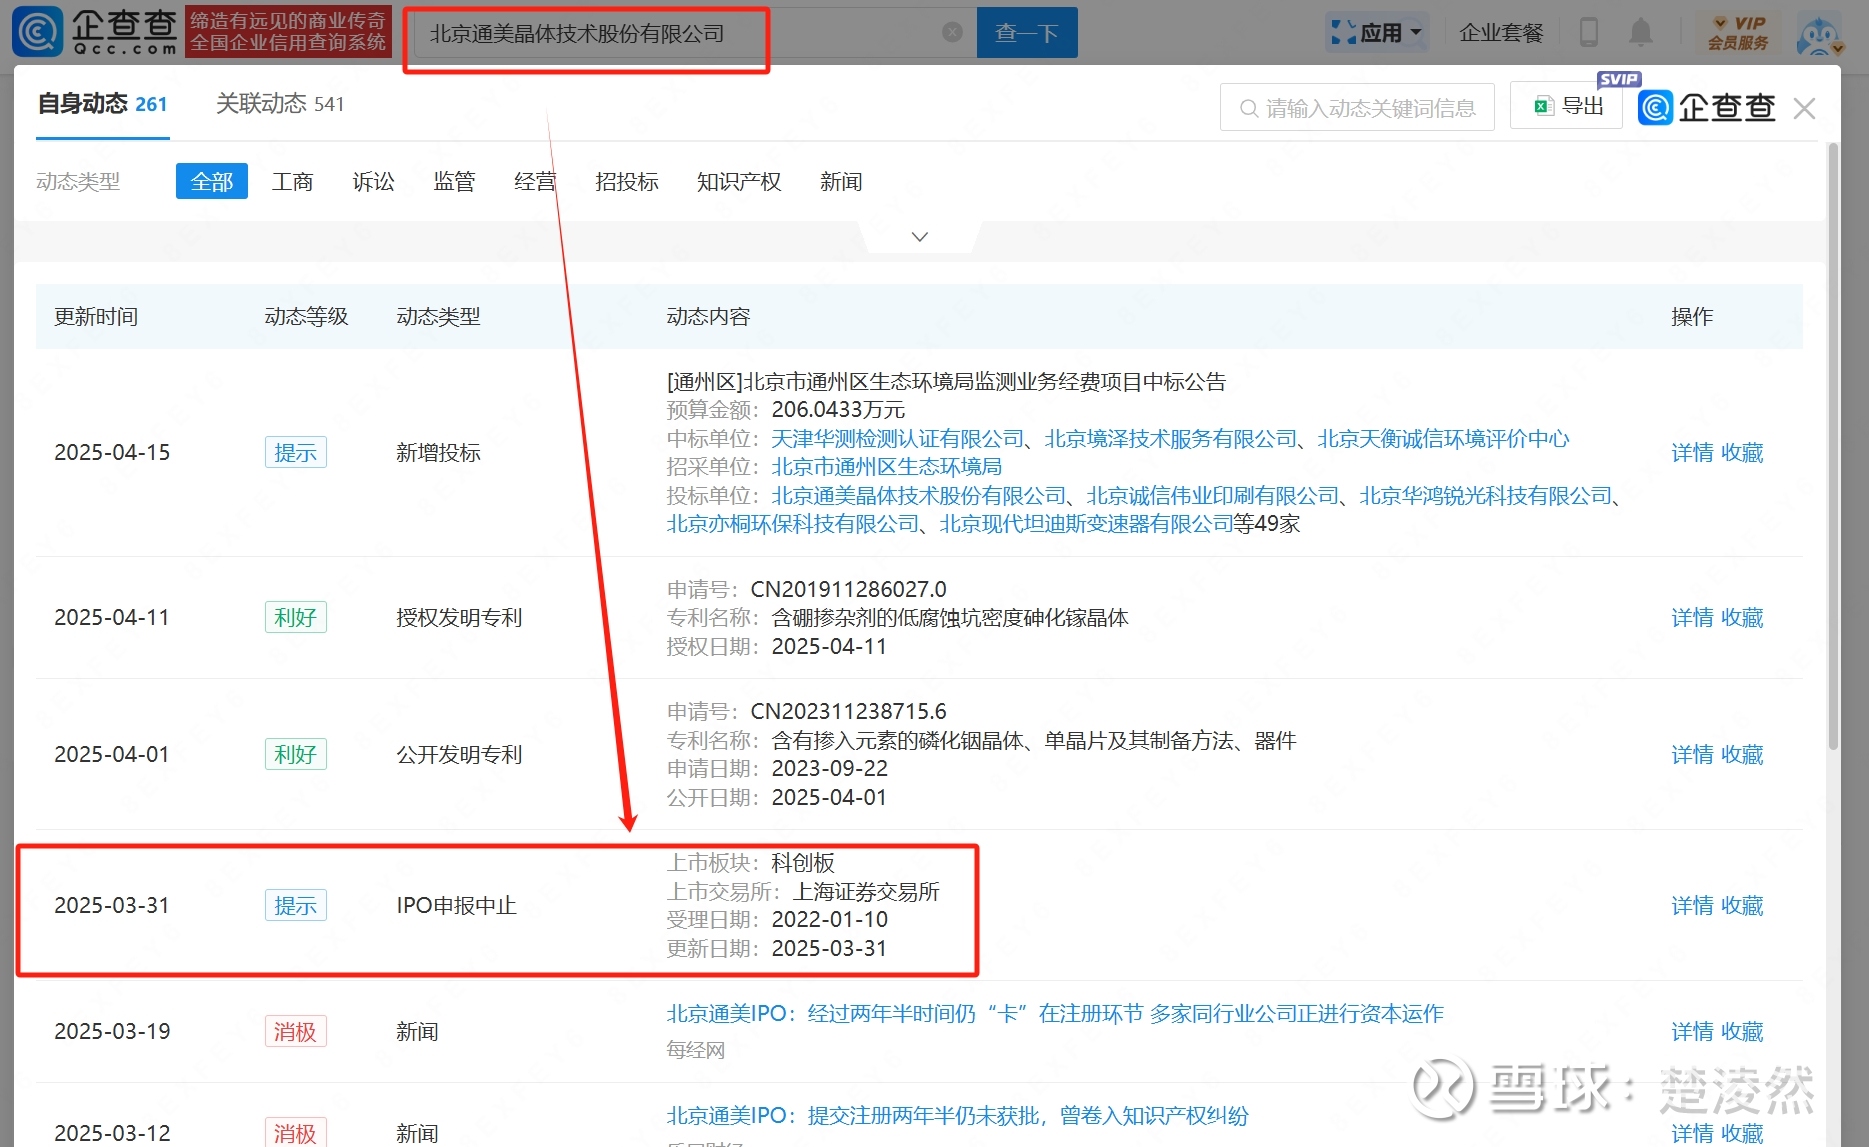Open 天津华测检测认证有限公司 link

coord(898,439)
